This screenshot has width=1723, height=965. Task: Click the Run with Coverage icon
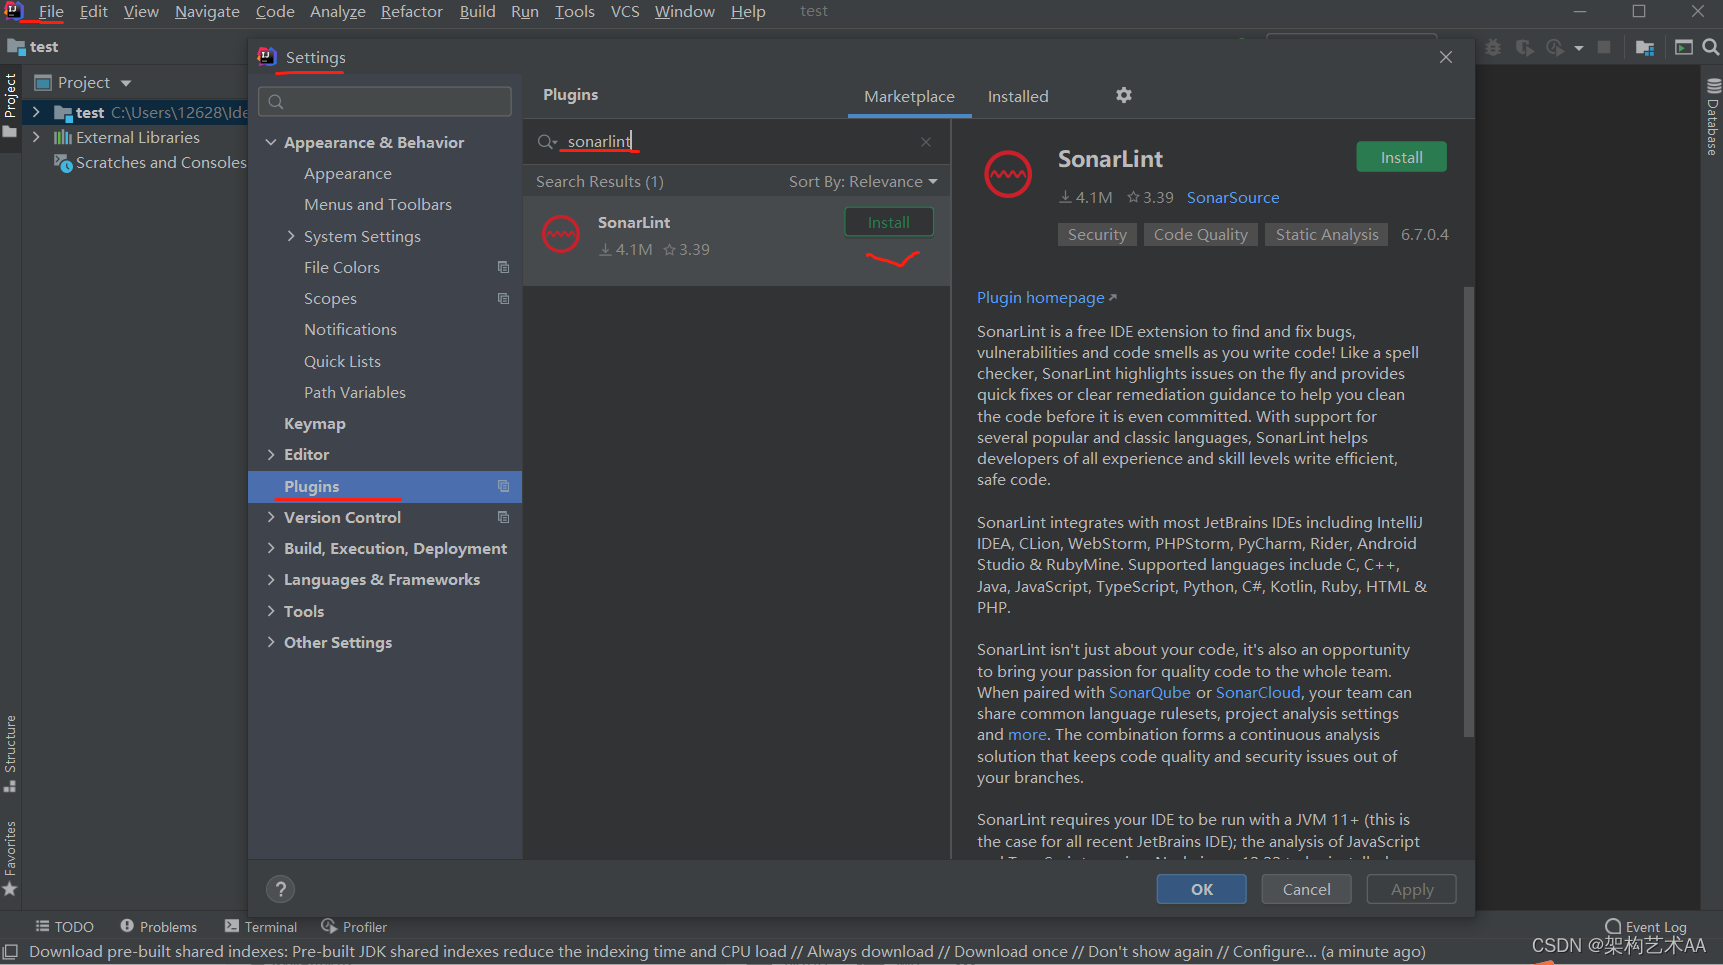[1525, 47]
